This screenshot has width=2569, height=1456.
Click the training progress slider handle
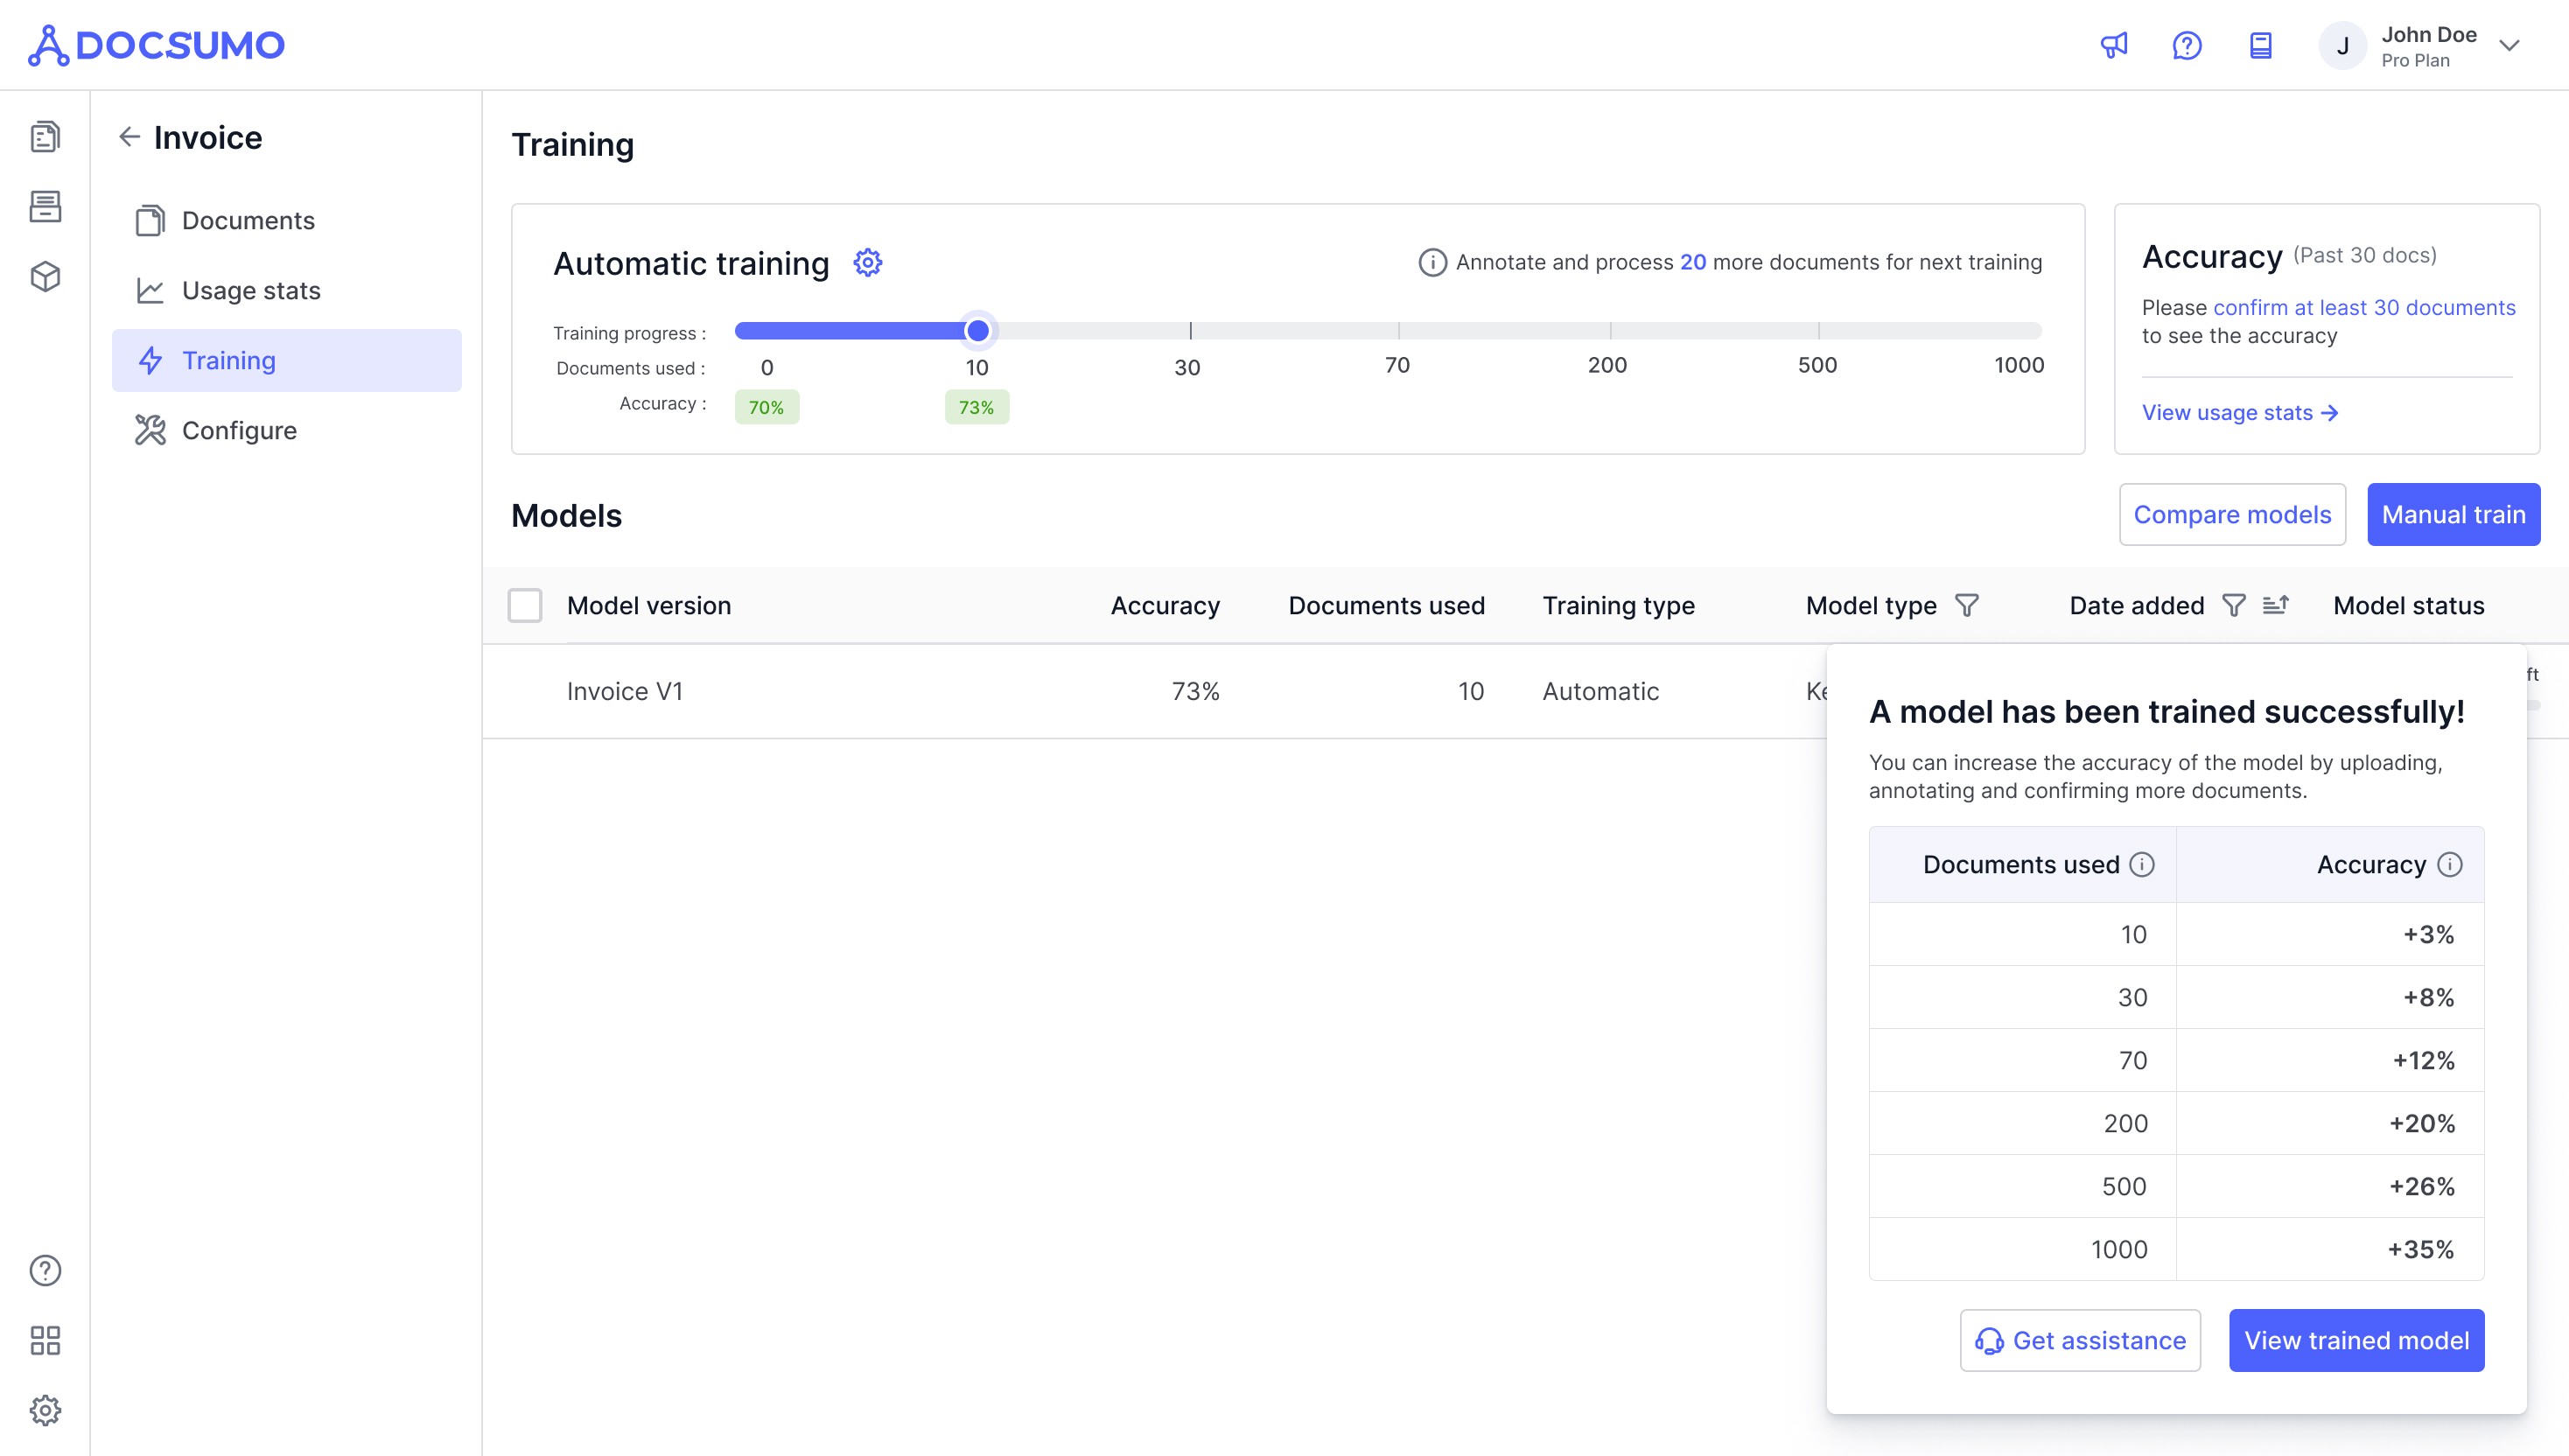977,330
